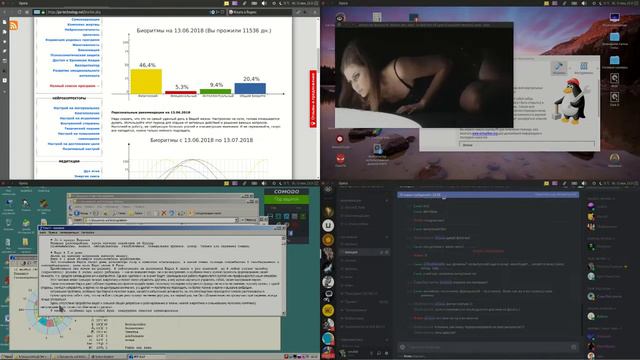Select the highlighted channel in Discord channel list
The image size is (640, 360).
(x=364, y=252)
